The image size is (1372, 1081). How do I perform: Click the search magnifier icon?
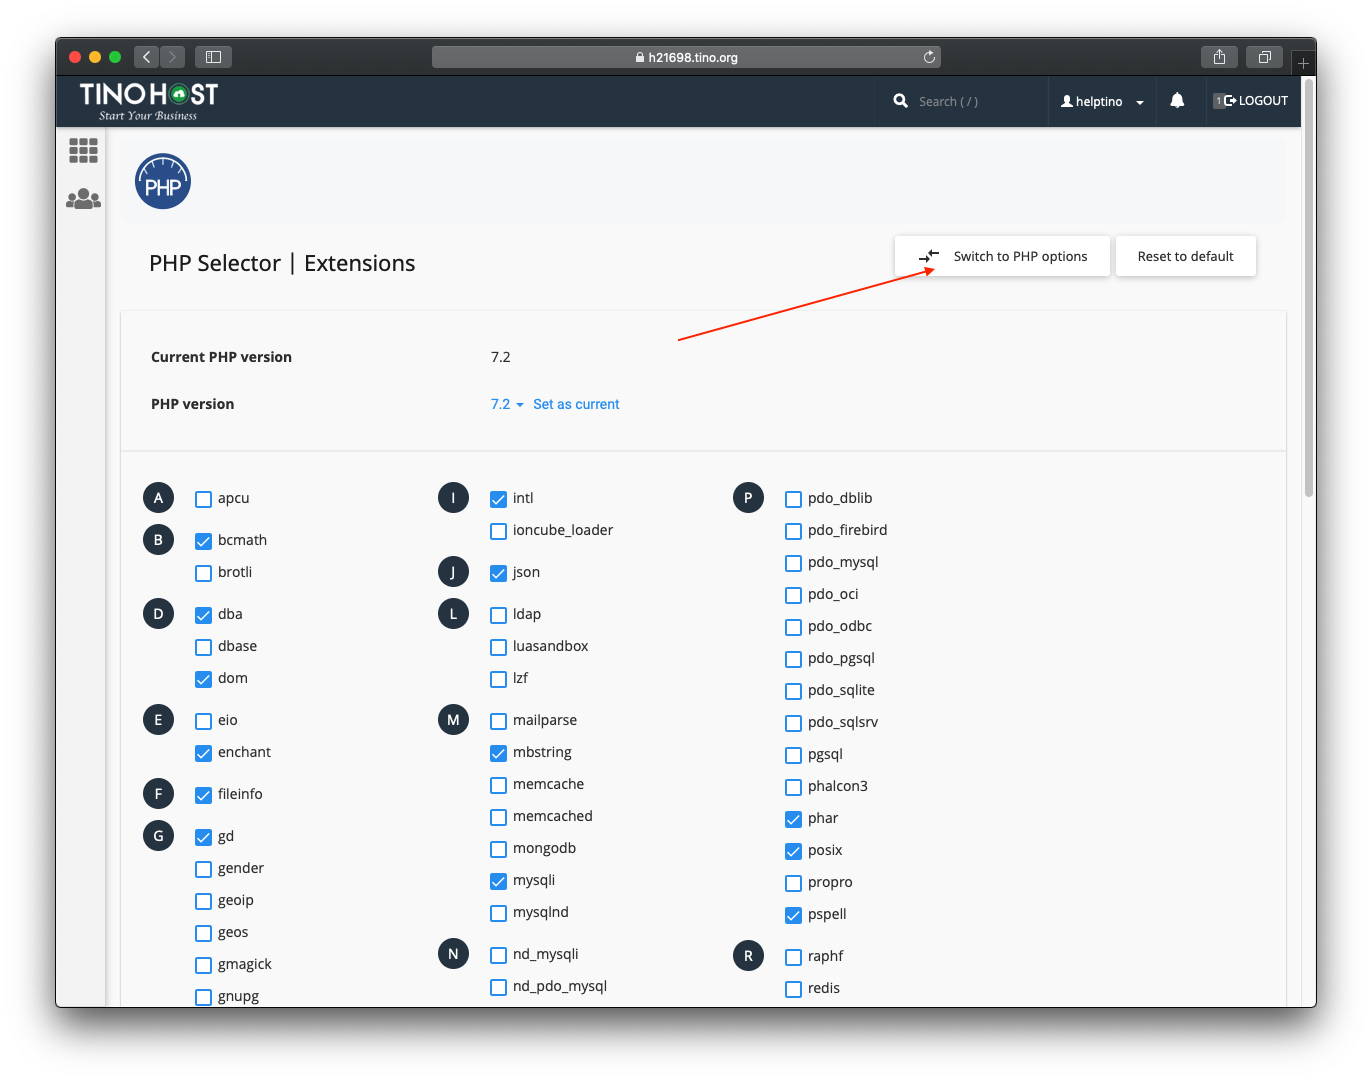pos(901,101)
